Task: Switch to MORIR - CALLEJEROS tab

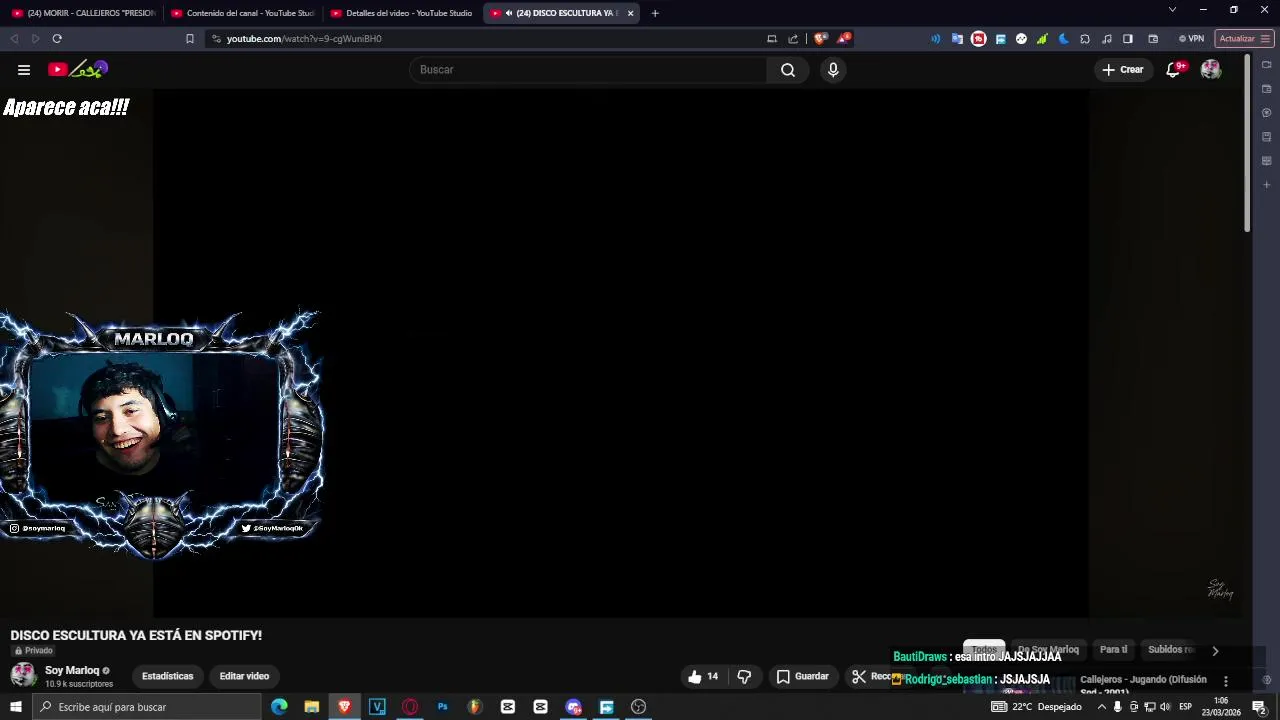Action: point(83,13)
